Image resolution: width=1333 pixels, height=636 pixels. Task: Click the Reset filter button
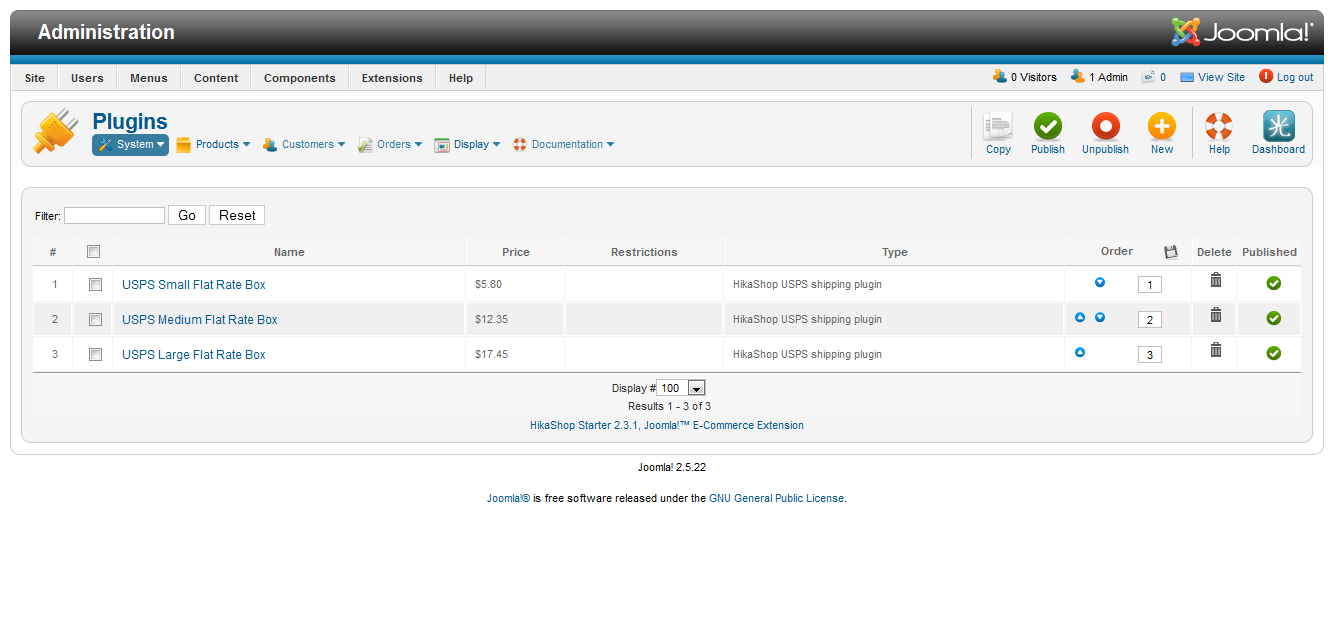coord(237,215)
